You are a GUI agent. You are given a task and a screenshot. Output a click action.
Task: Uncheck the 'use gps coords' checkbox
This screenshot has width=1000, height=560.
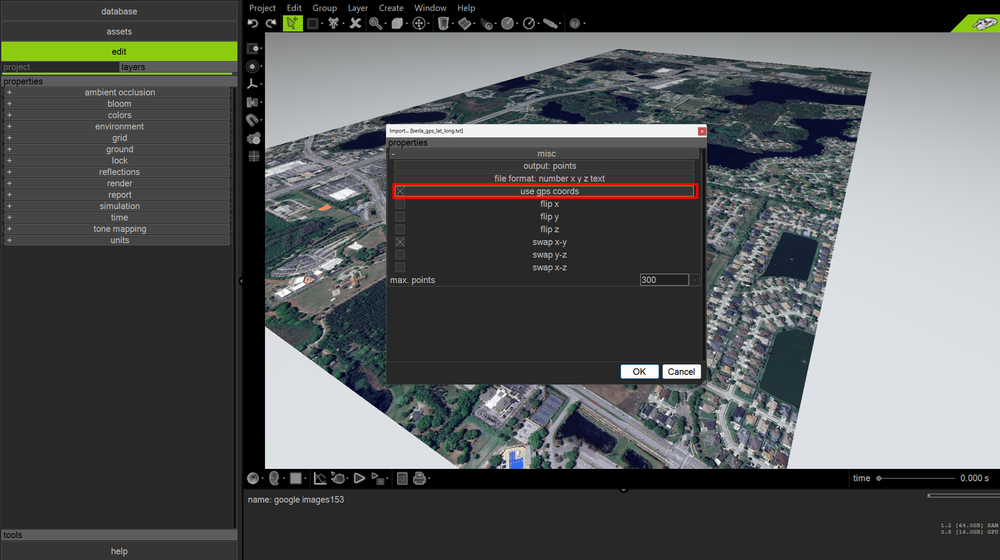pyautogui.click(x=400, y=191)
